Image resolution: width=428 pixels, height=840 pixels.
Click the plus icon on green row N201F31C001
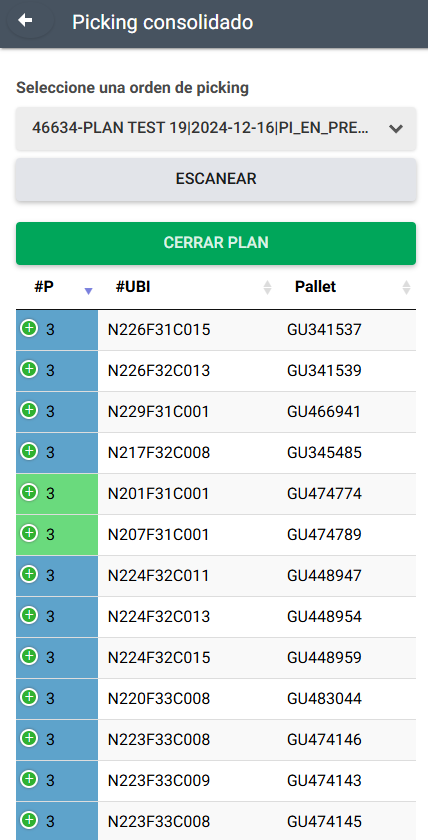click(29, 492)
